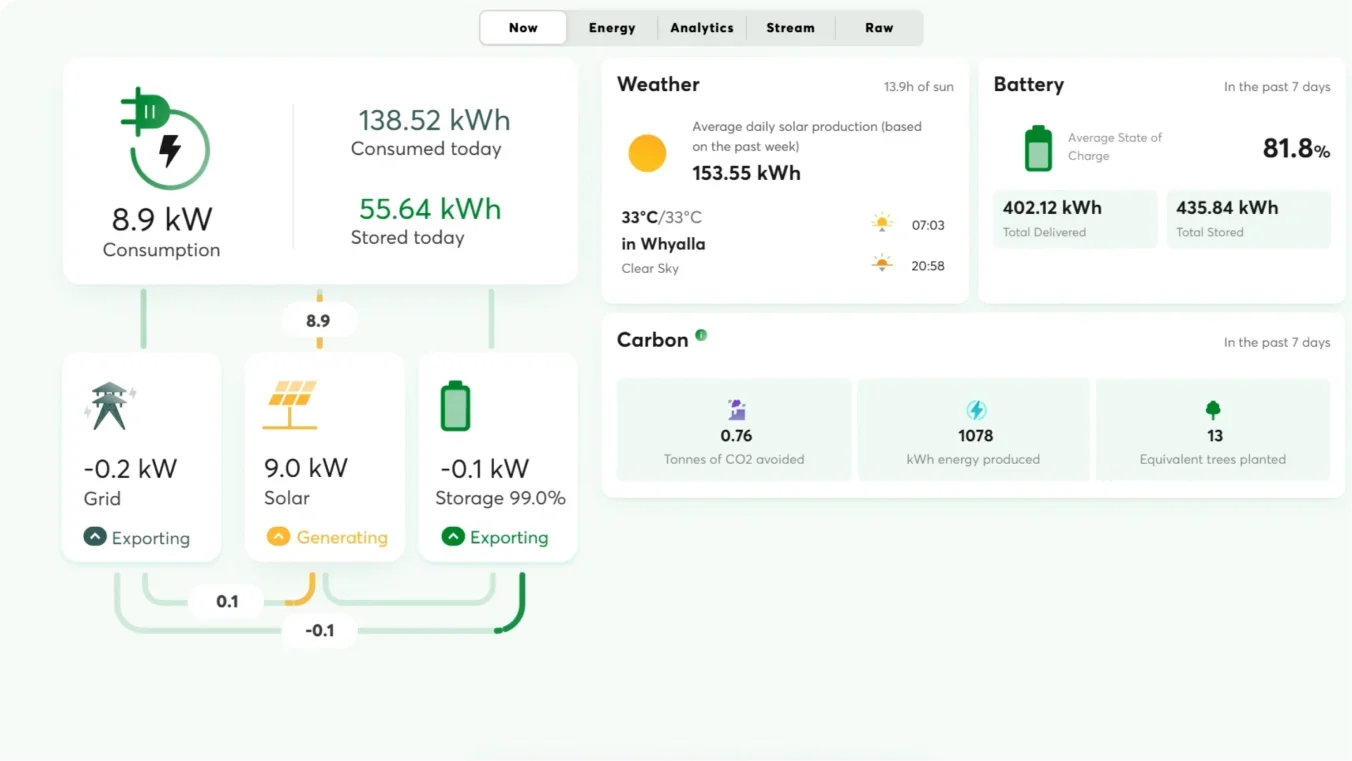Click the 1078 kWh energy produced value
This screenshot has width=1352, height=761.
(x=975, y=436)
